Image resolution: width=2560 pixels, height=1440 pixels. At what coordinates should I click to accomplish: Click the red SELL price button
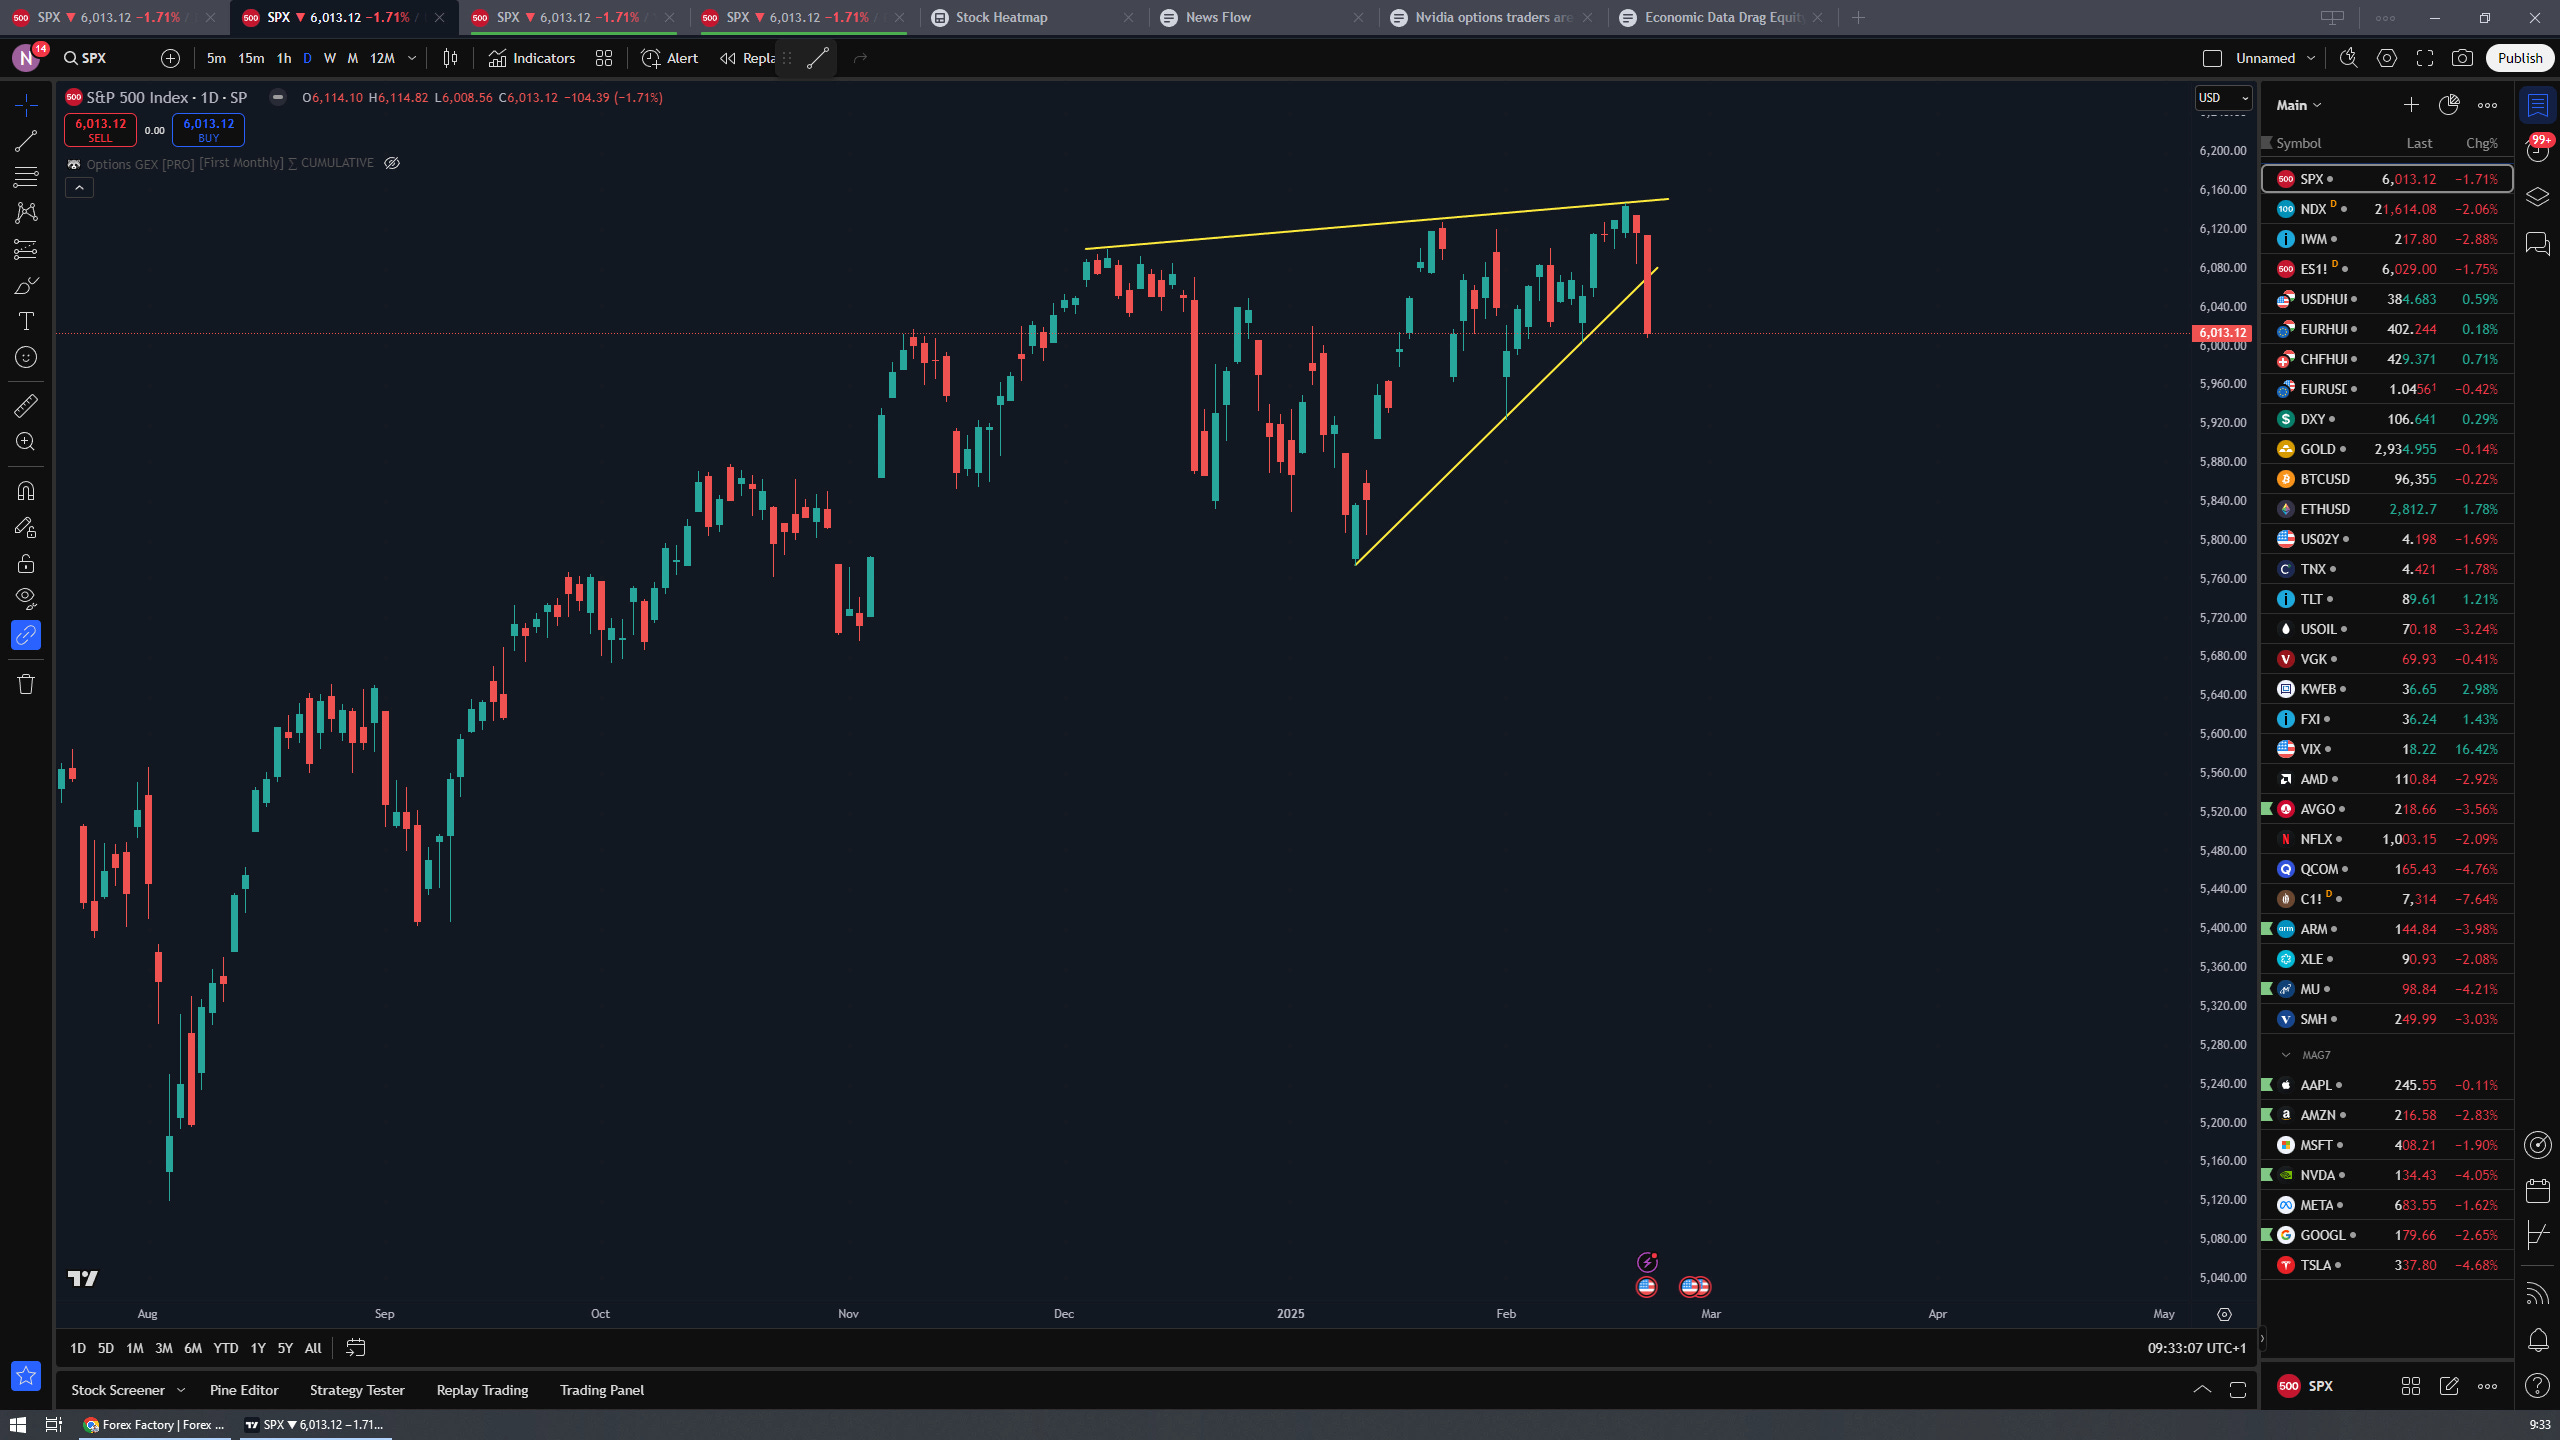point(100,130)
